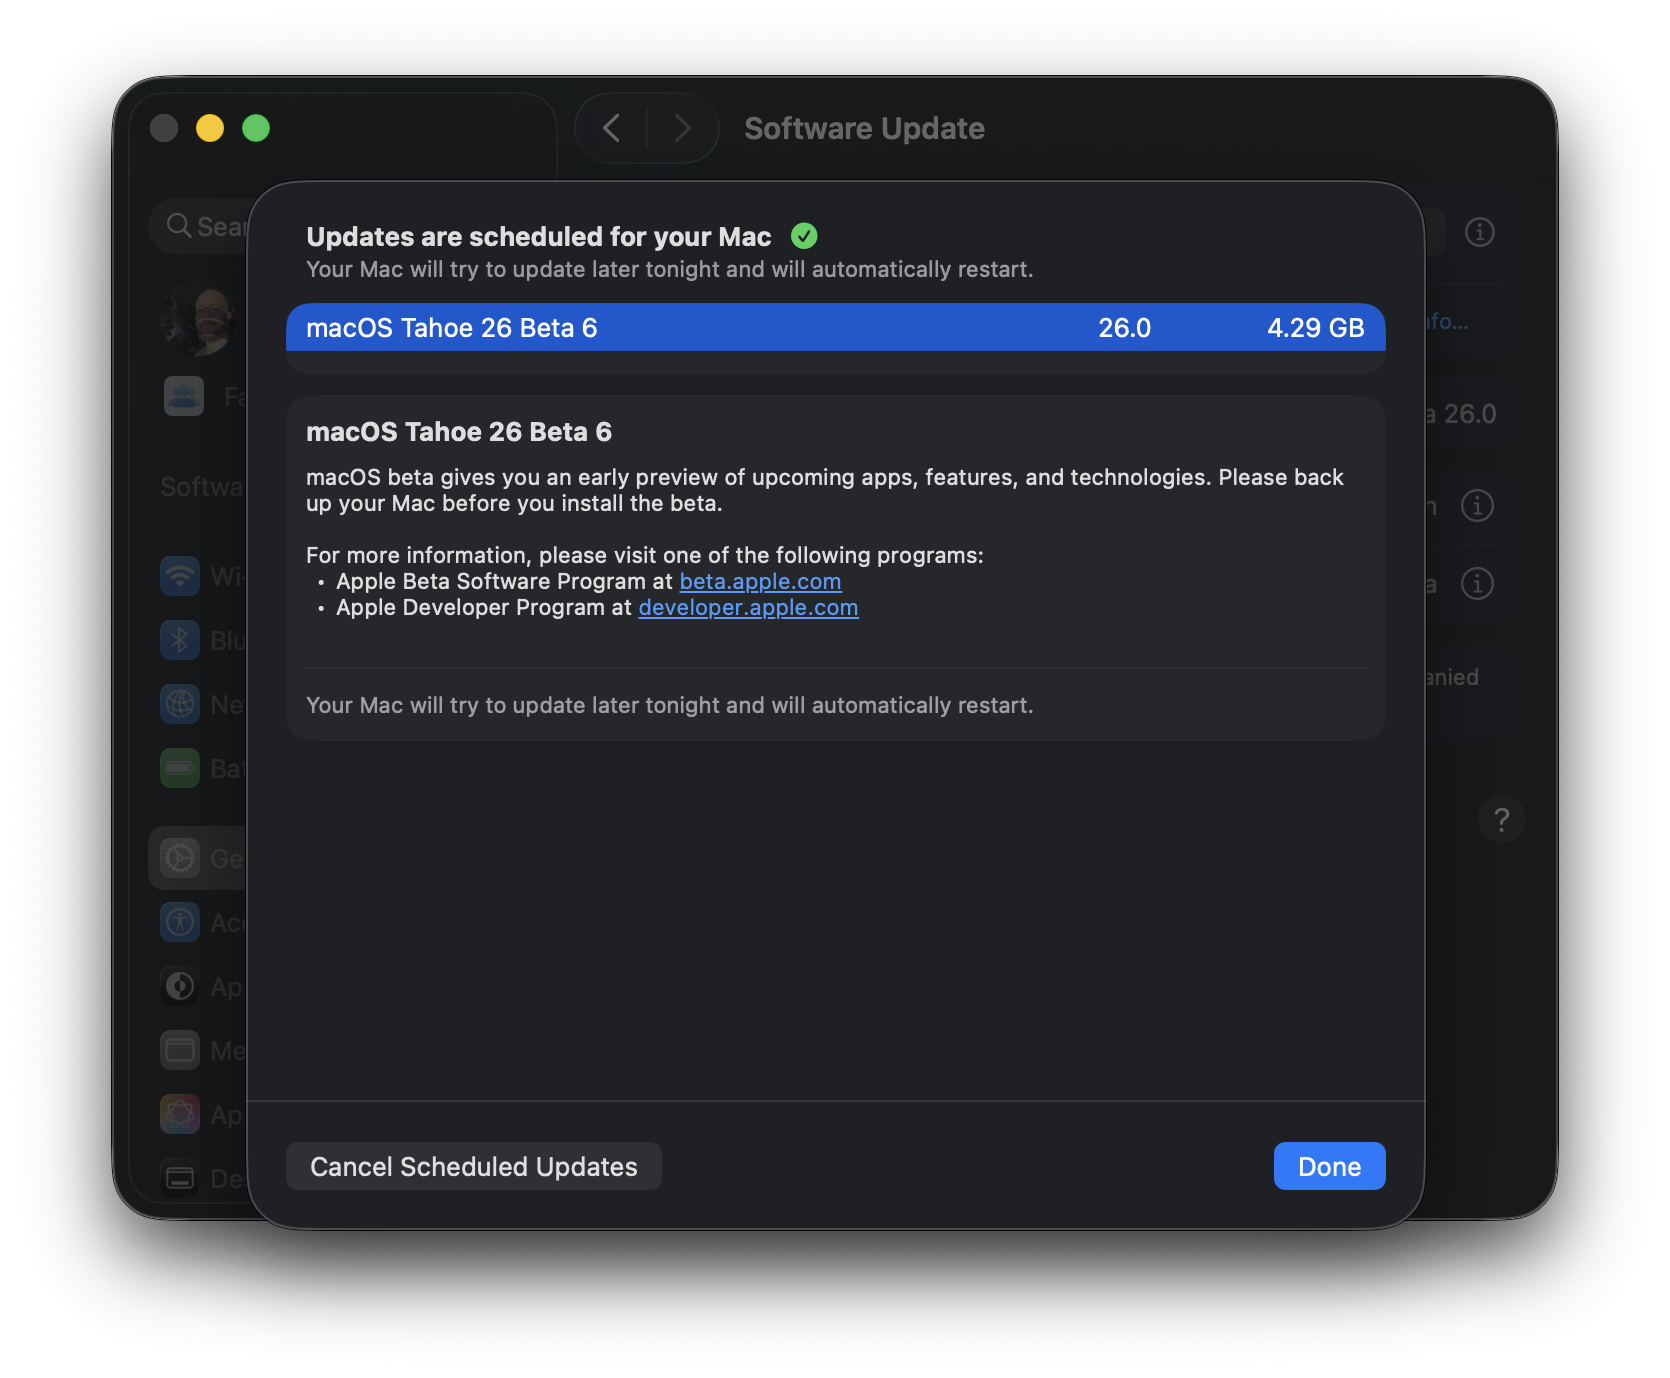Go back using the left chevron button
Viewport: 1670px width, 1378px height.
(612, 128)
